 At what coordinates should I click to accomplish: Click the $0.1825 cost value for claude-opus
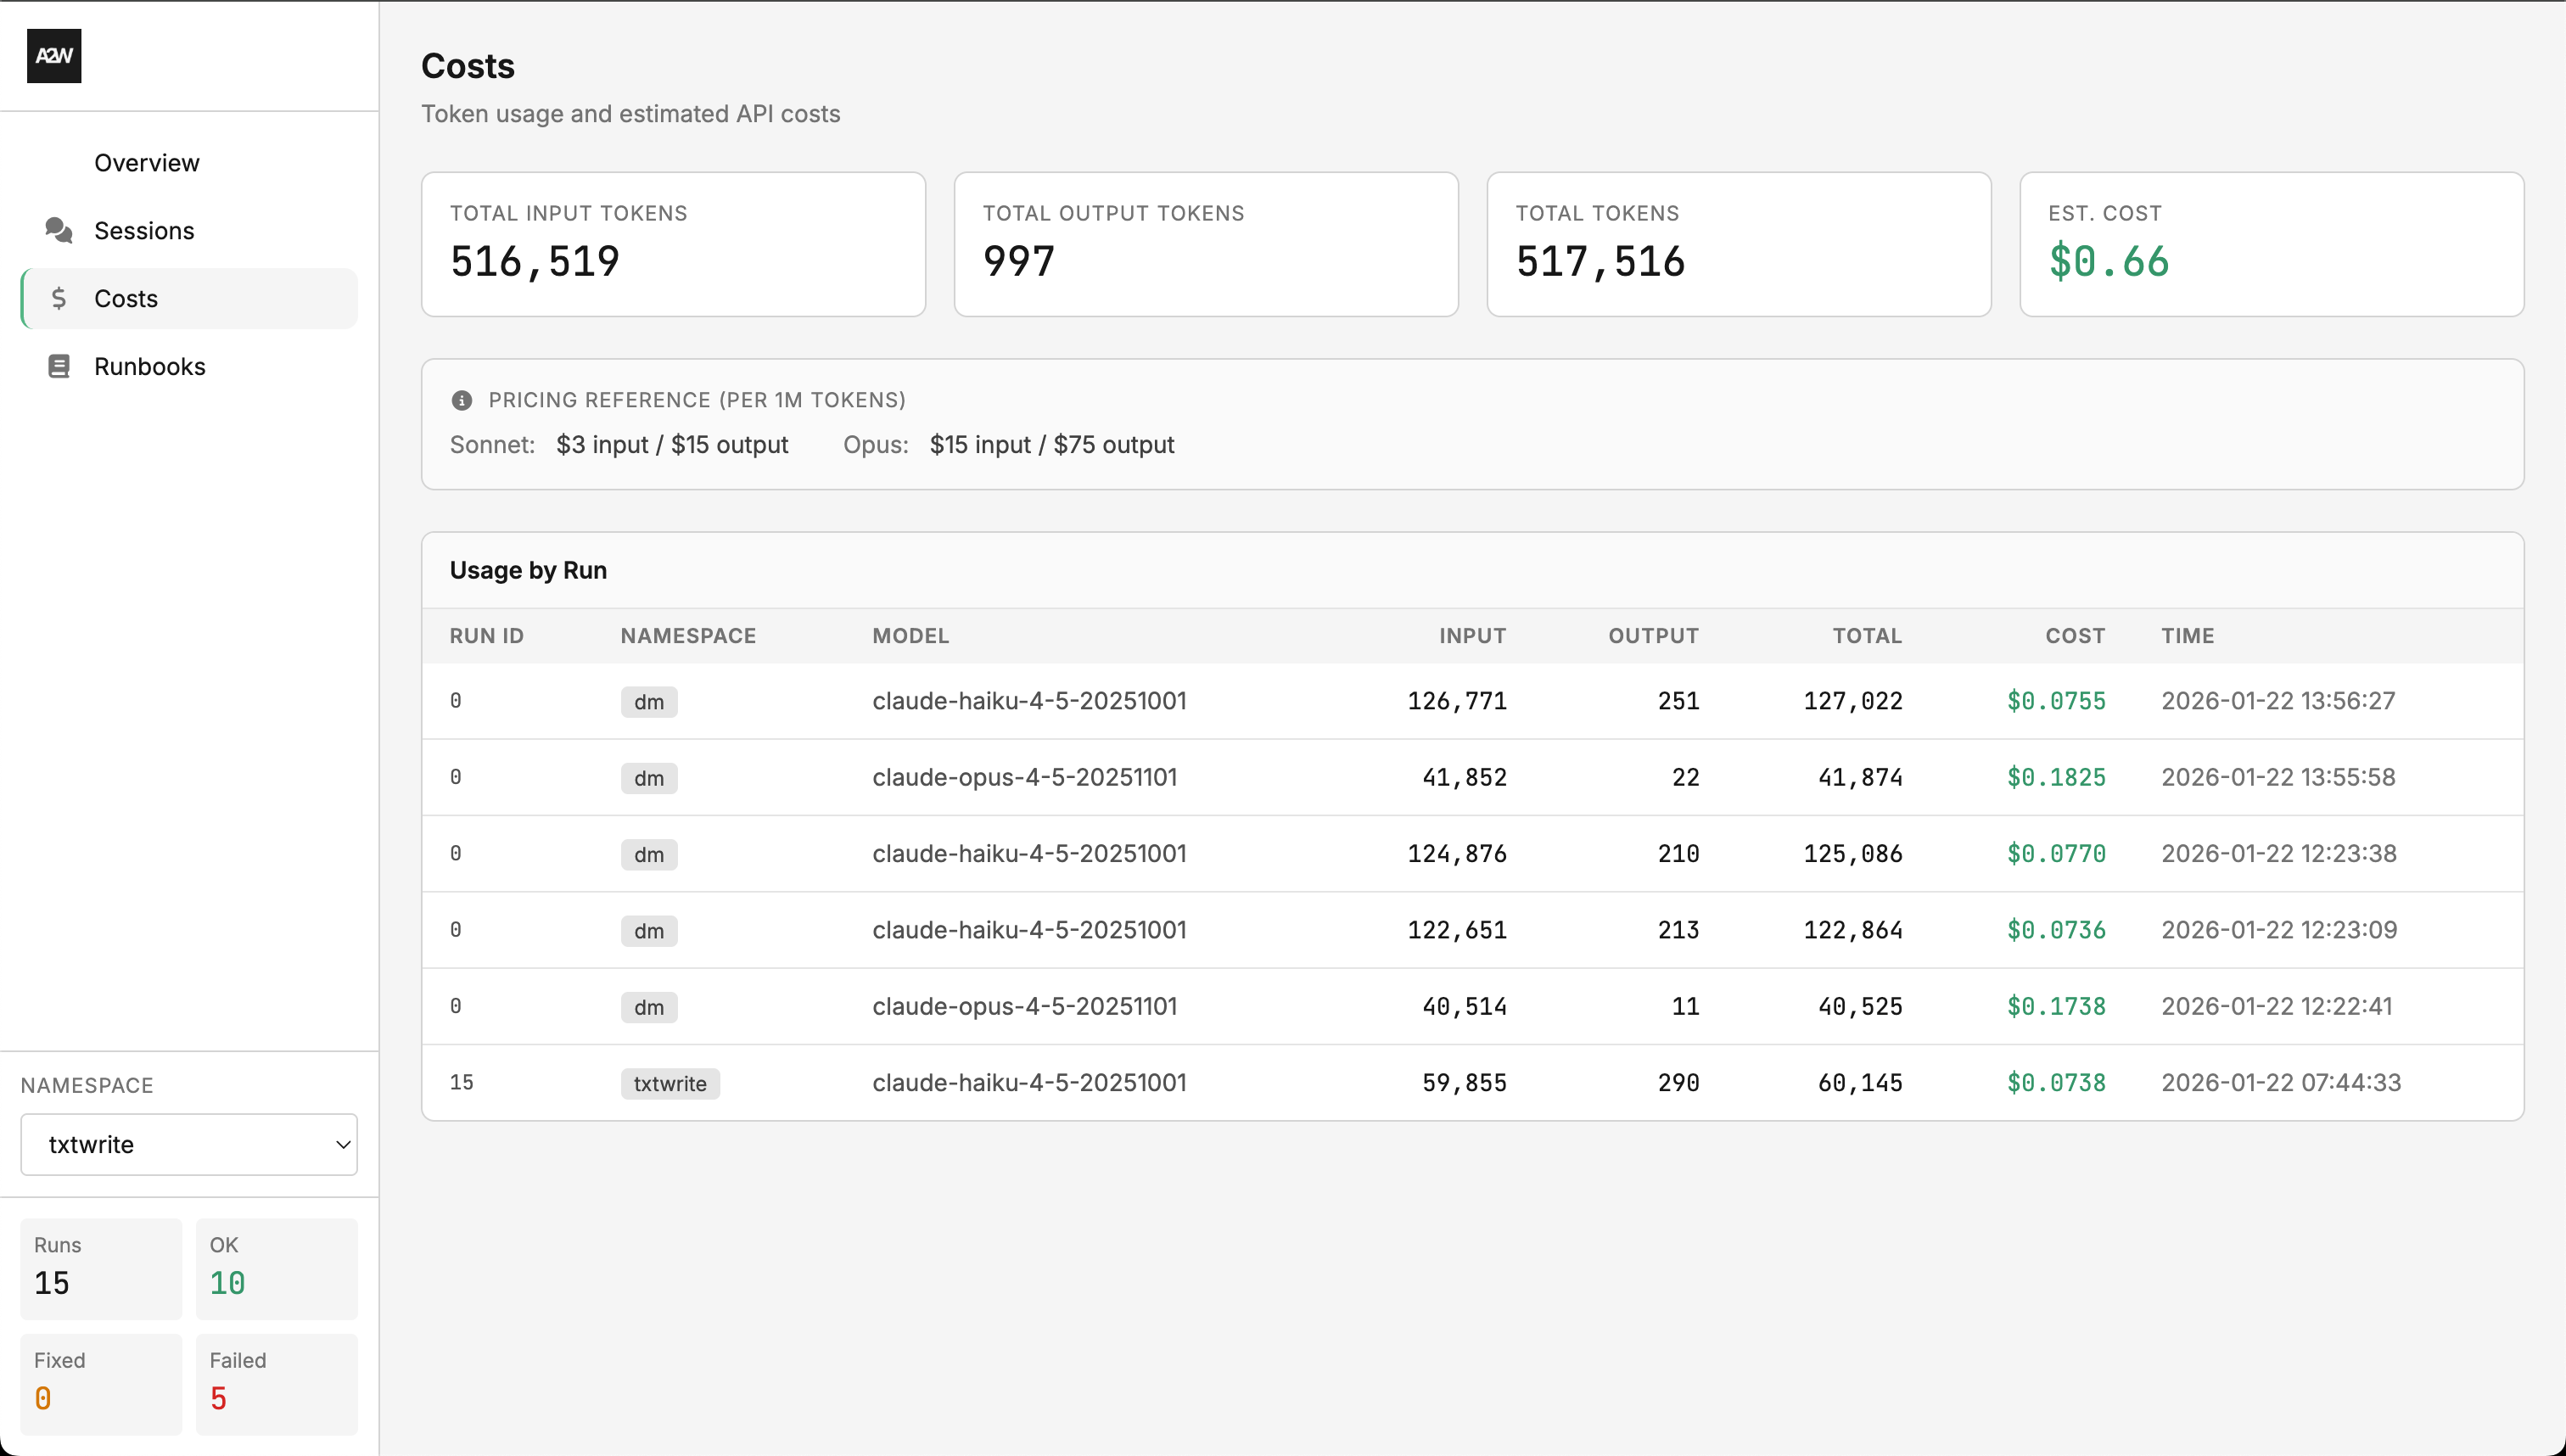2056,777
